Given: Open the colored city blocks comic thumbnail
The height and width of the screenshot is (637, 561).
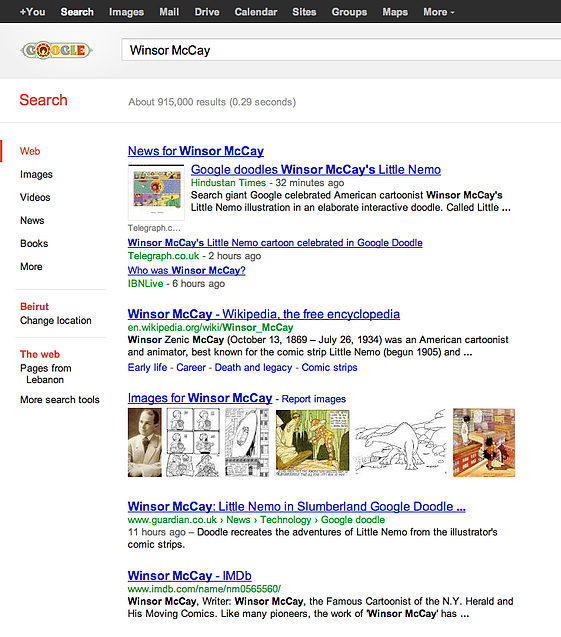Looking at the screenshot, I should (484, 442).
